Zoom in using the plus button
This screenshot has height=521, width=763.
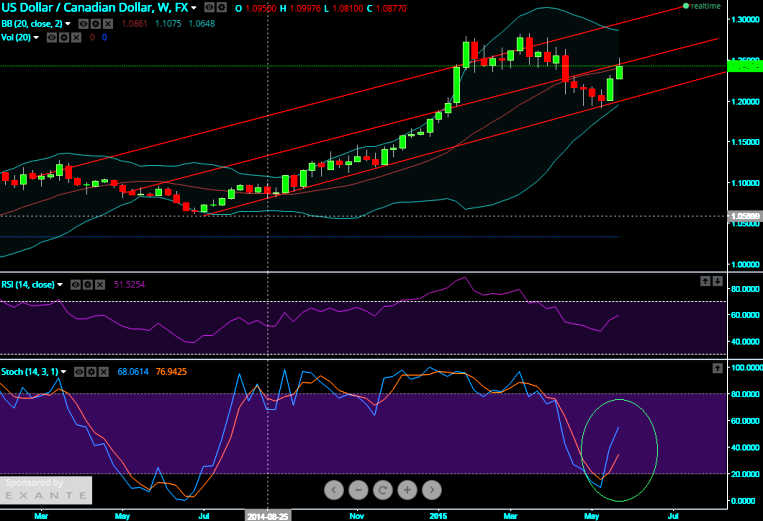click(407, 490)
